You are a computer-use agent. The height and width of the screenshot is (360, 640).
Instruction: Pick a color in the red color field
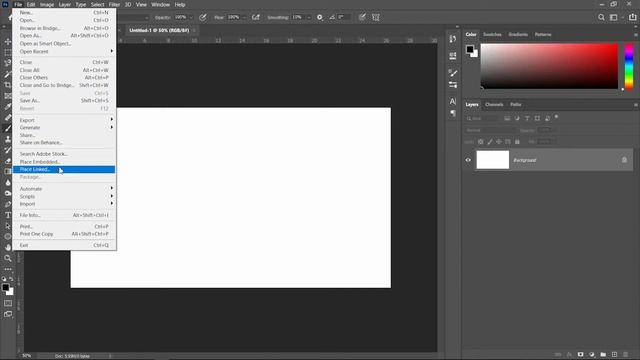(x=549, y=66)
